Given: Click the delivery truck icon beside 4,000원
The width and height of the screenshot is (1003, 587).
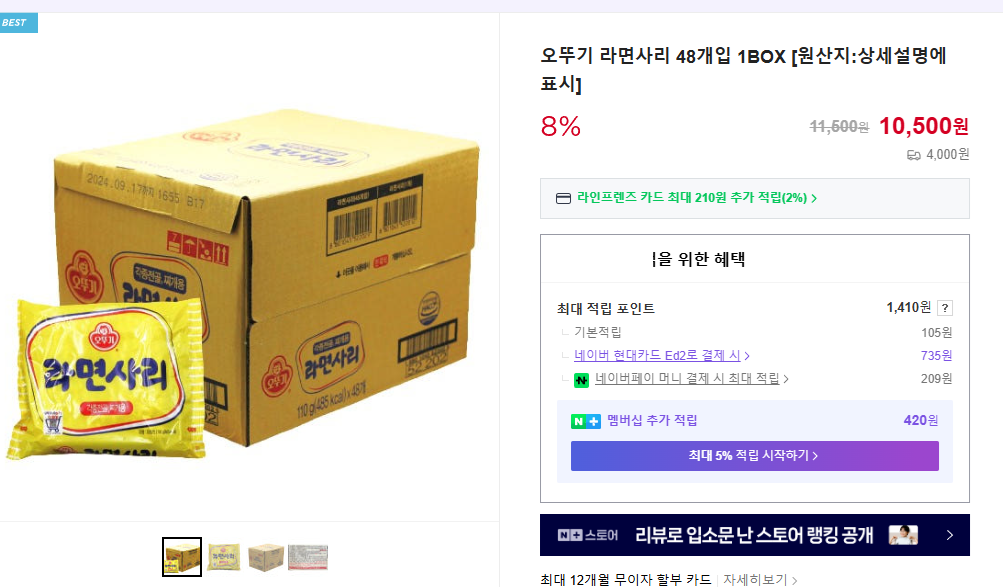Looking at the screenshot, I should coord(913,155).
